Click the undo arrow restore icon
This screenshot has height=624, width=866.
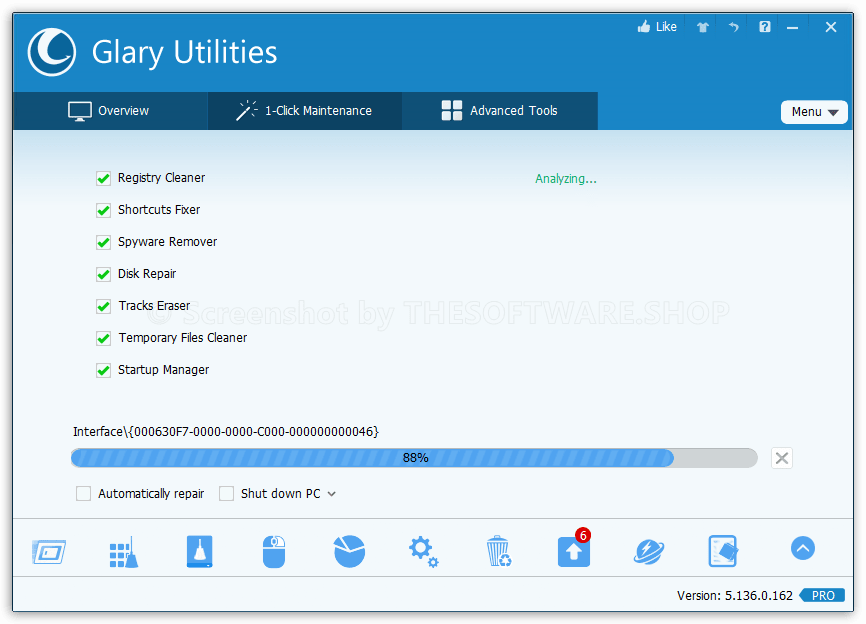733,27
